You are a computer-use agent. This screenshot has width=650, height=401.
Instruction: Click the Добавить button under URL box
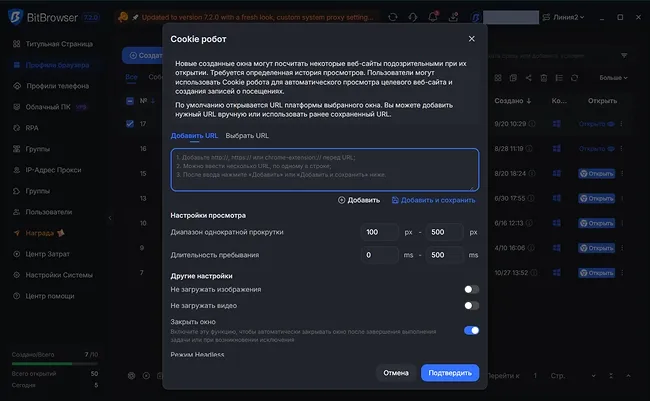359,200
